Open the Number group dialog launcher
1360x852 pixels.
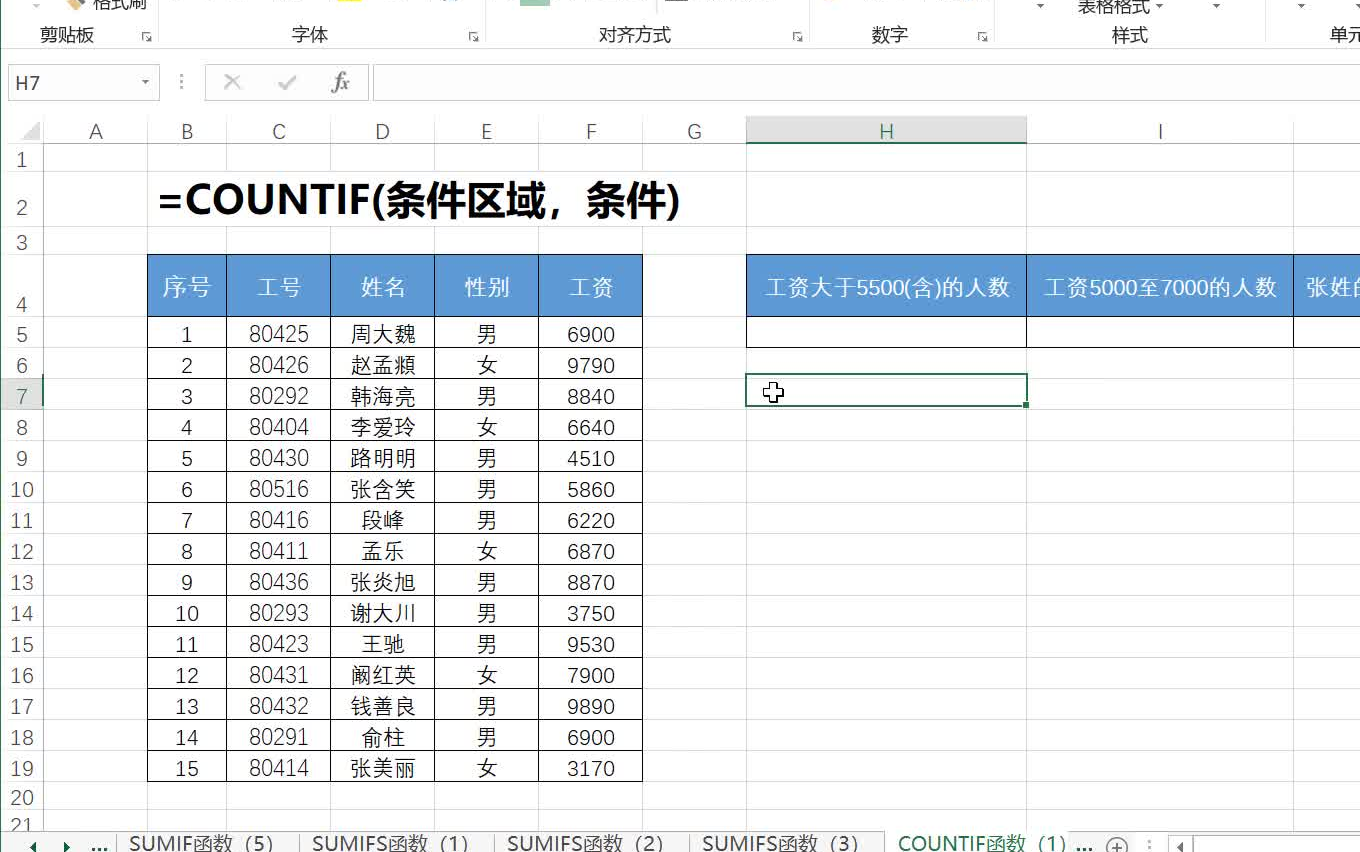coord(982,37)
